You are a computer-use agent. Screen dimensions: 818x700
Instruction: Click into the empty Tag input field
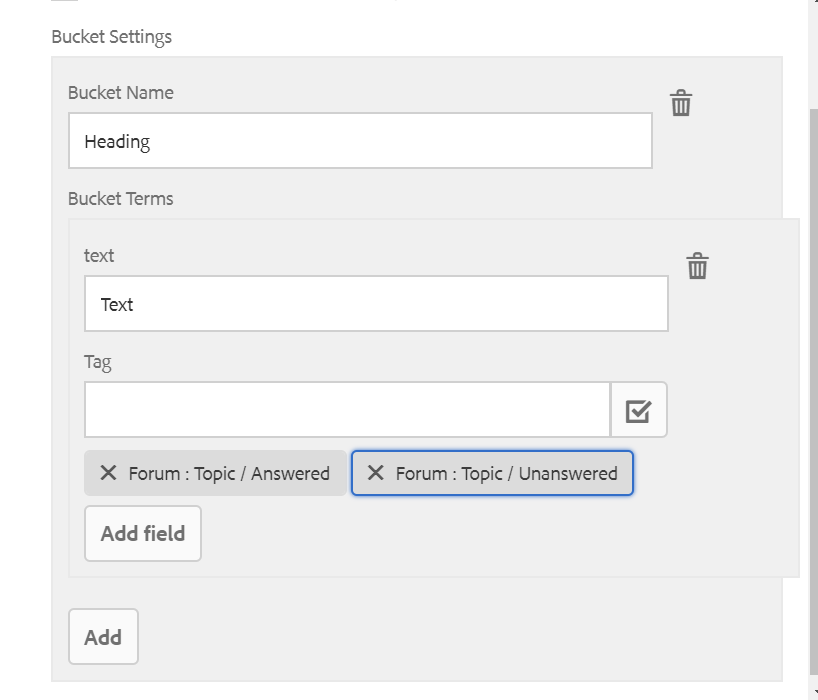[347, 410]
